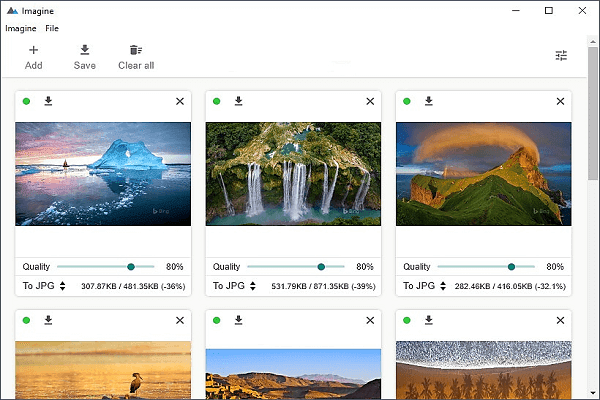
Task: Click the waterfall image thumbnail
Action: coord(293,173)
